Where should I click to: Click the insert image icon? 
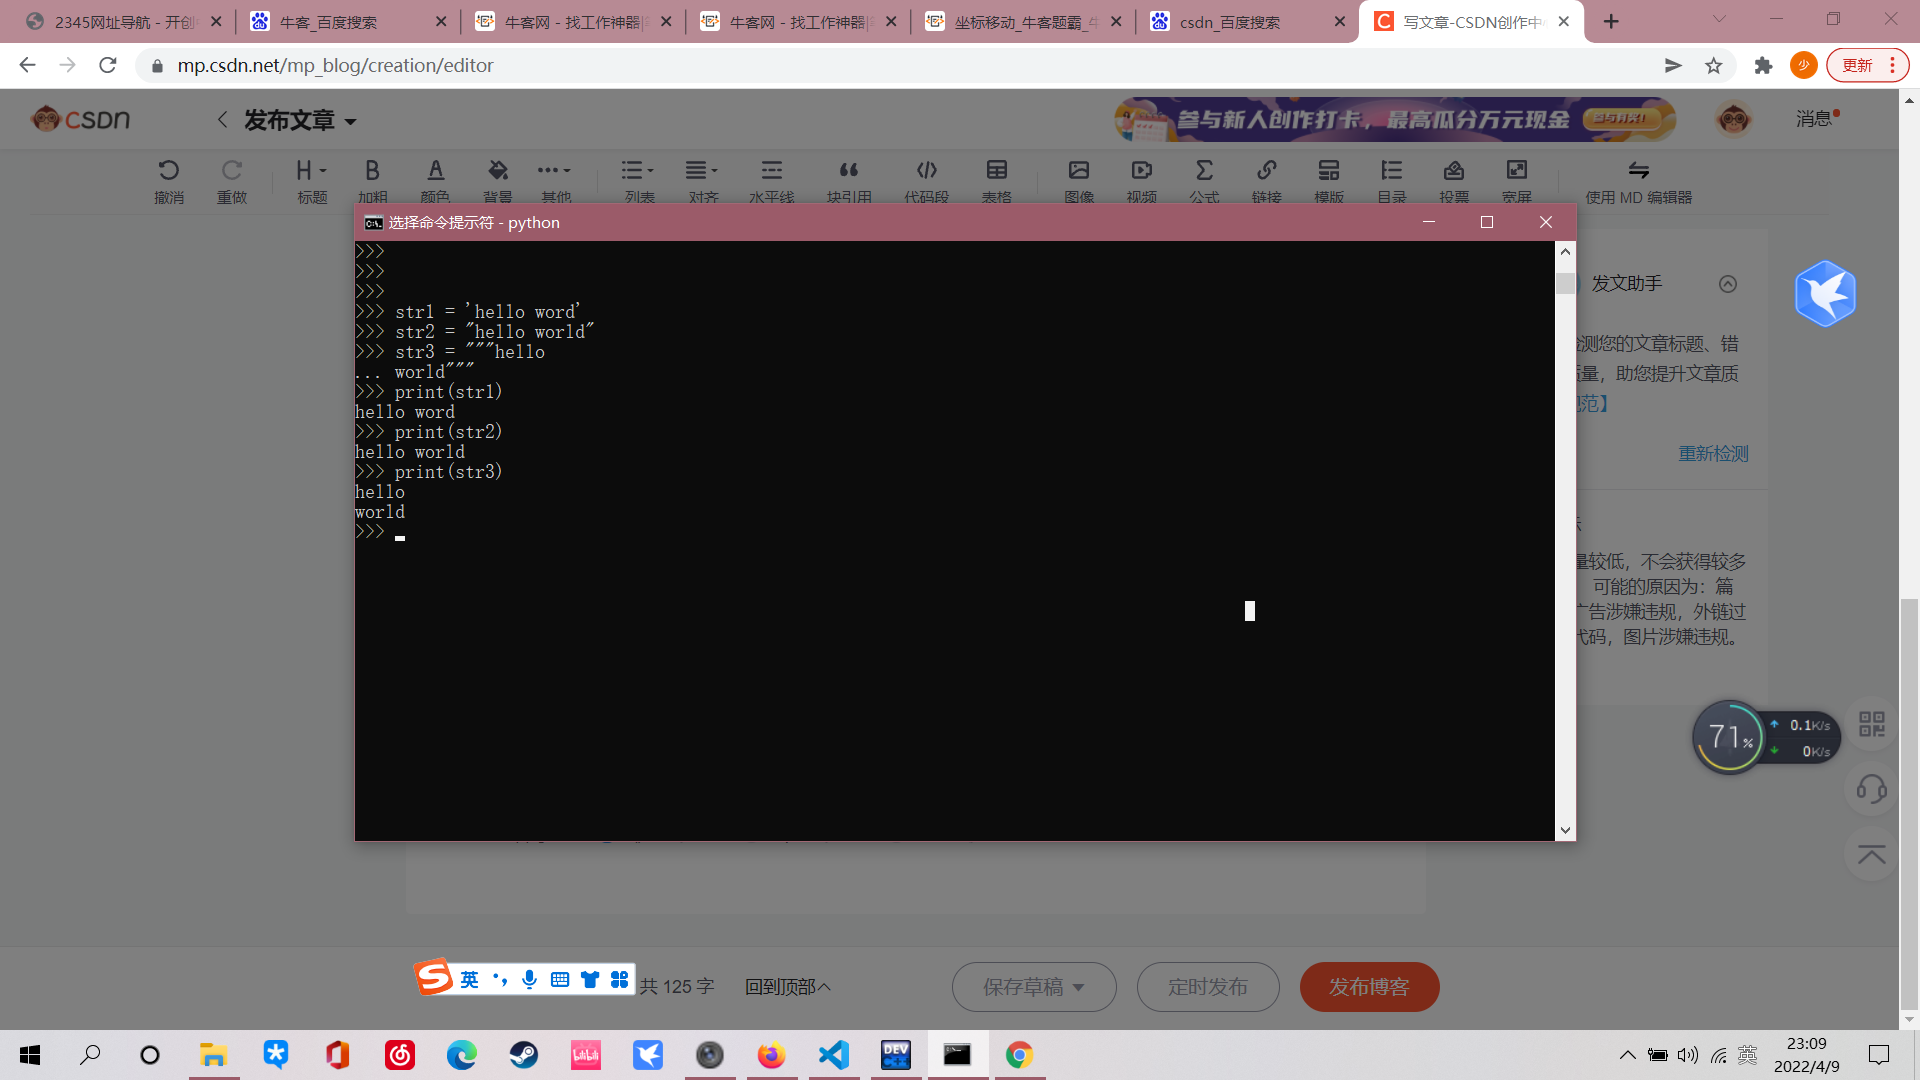point(1078,171)
